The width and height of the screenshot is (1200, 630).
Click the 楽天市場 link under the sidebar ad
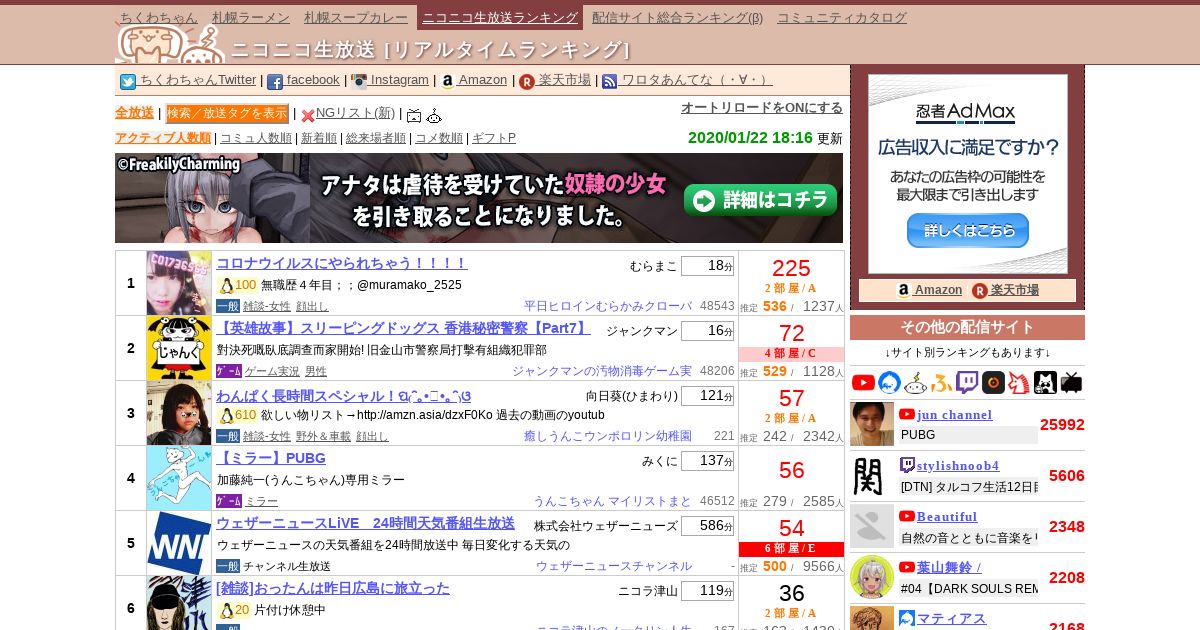[1005, 290]
